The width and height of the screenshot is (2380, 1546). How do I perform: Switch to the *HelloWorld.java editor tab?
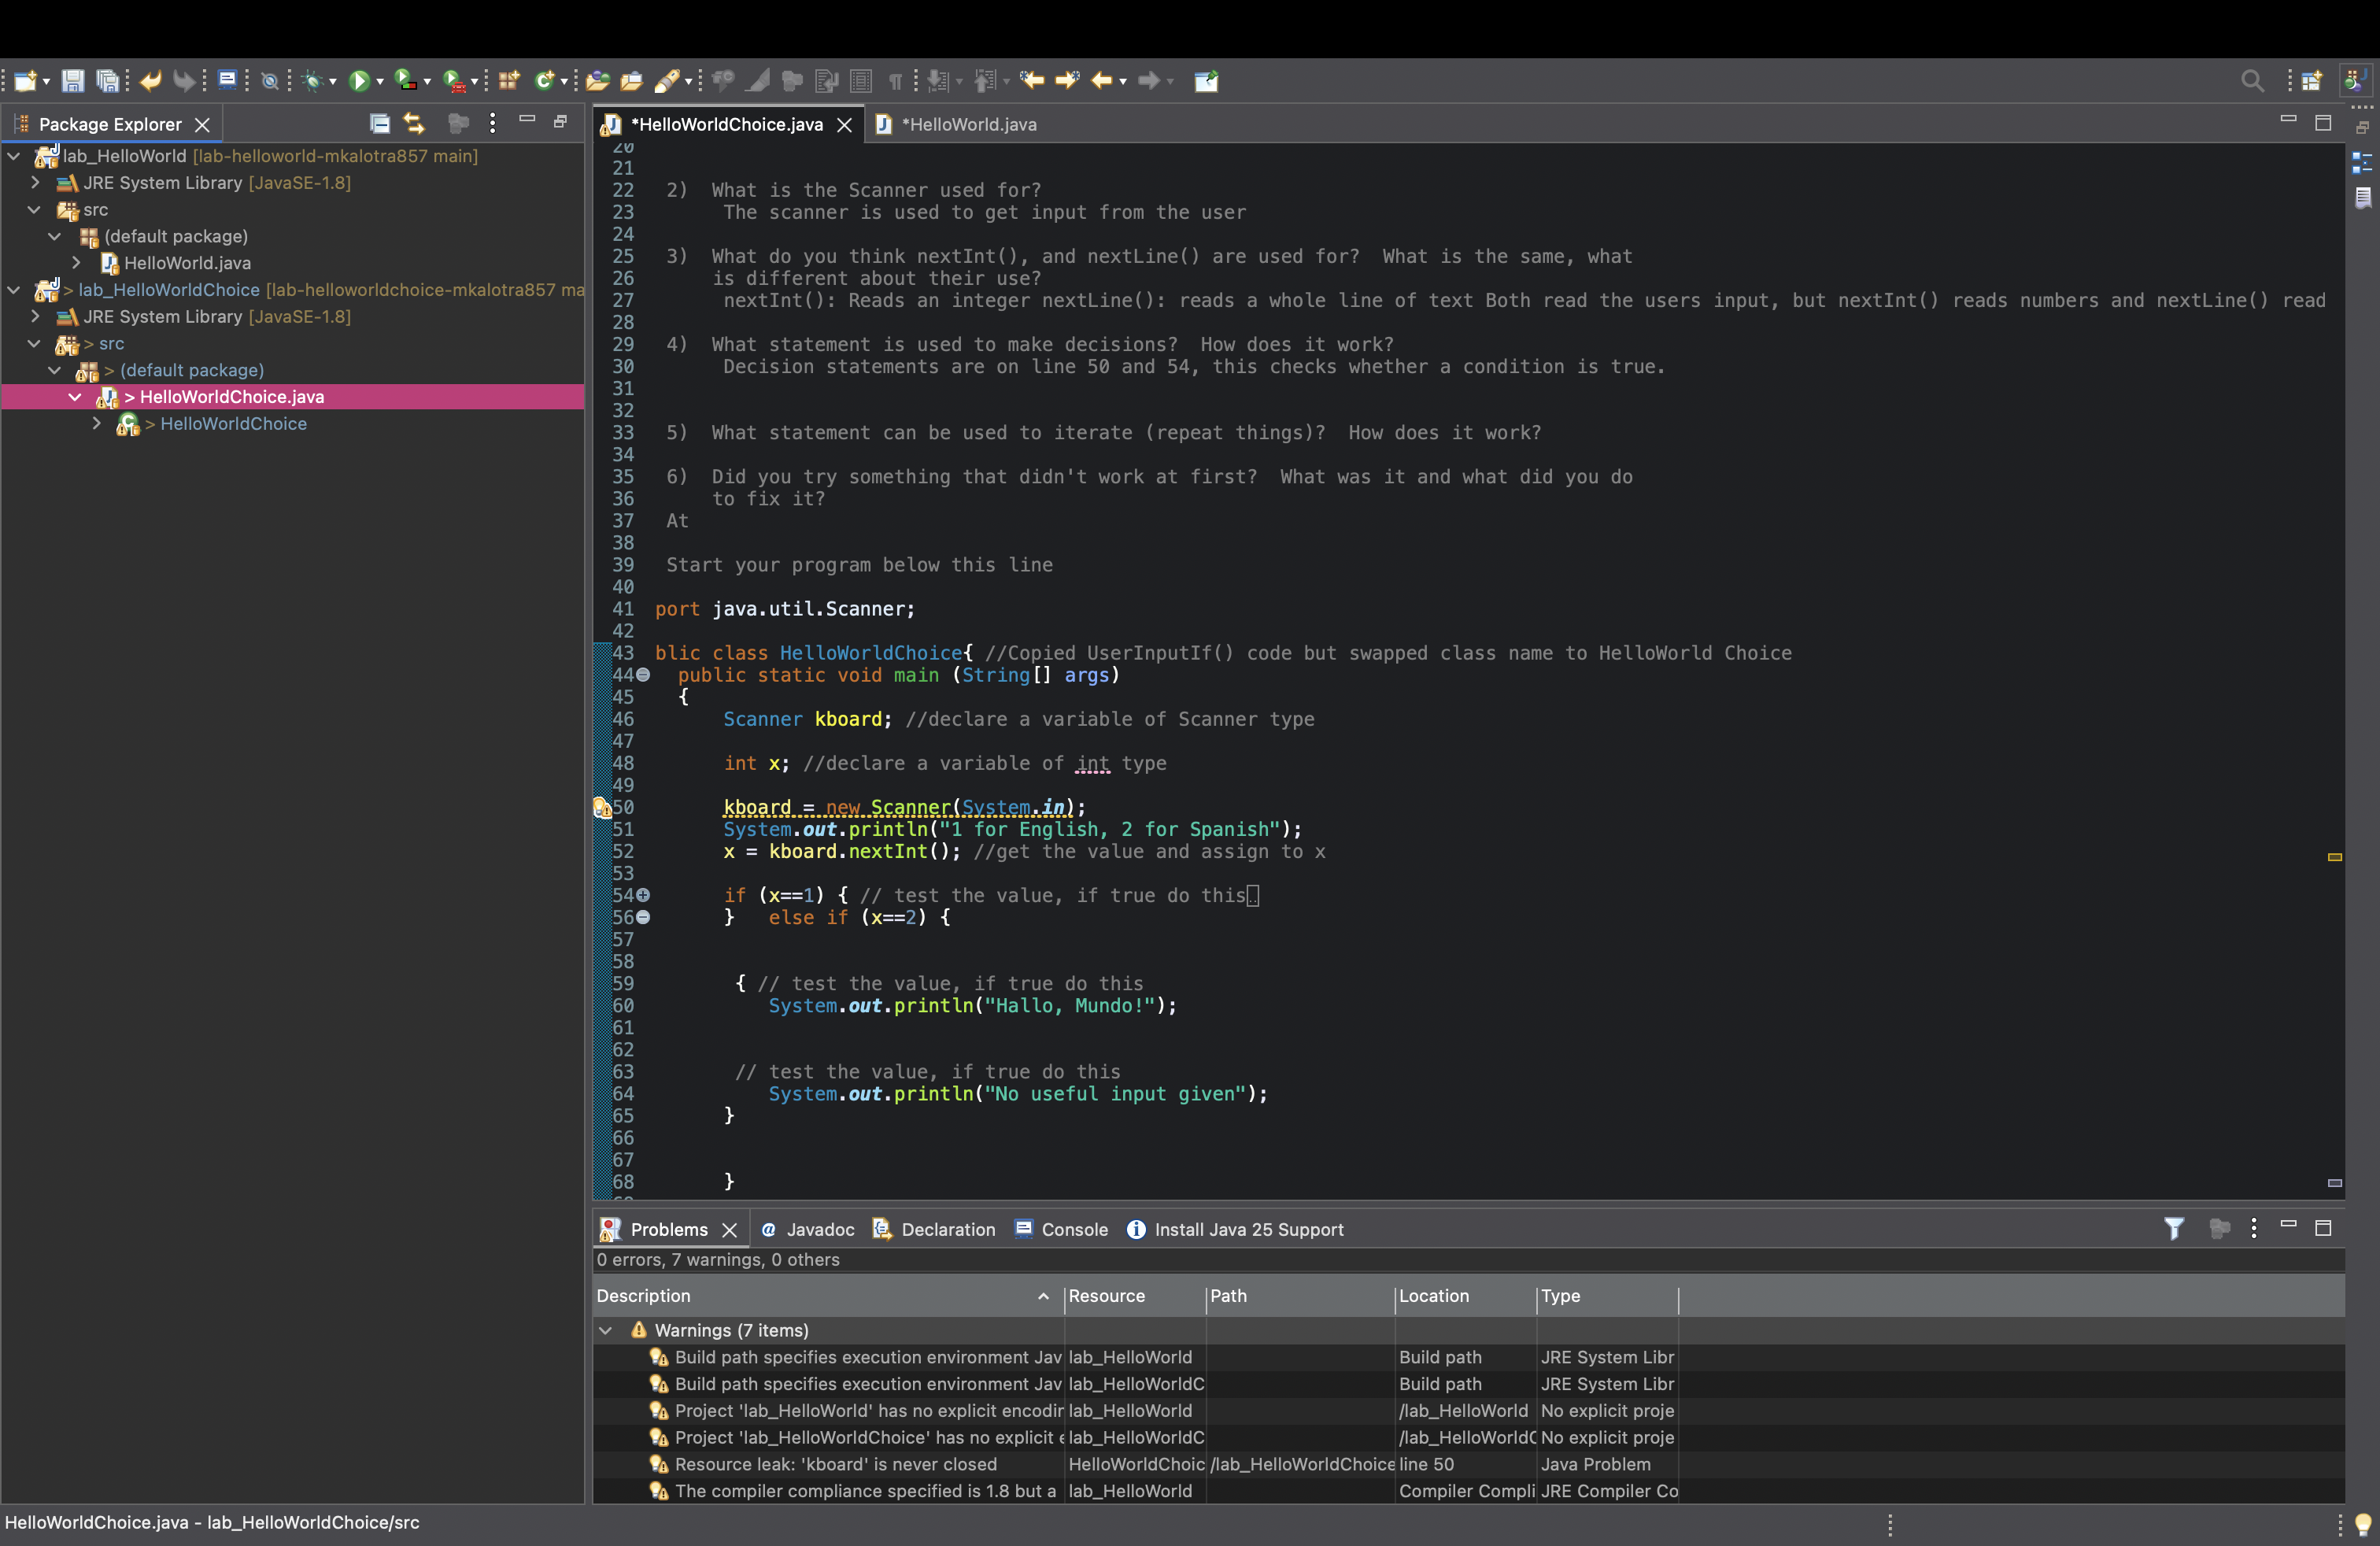point(967,124)
